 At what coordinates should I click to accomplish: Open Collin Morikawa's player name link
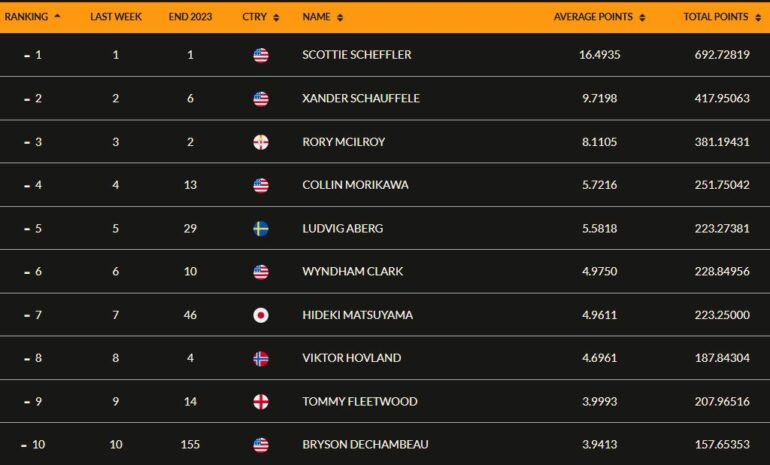coord(356,185)
